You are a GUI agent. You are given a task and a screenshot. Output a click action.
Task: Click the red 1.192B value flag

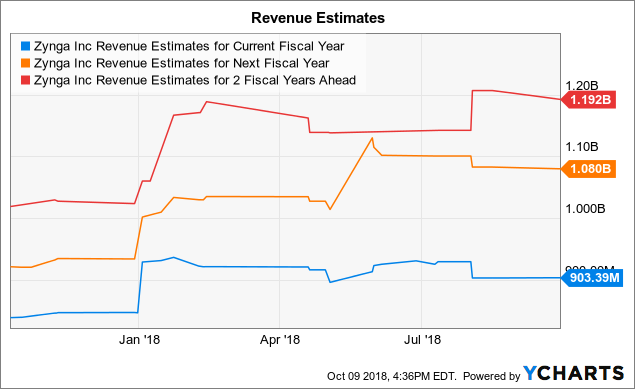click(588, 100)
